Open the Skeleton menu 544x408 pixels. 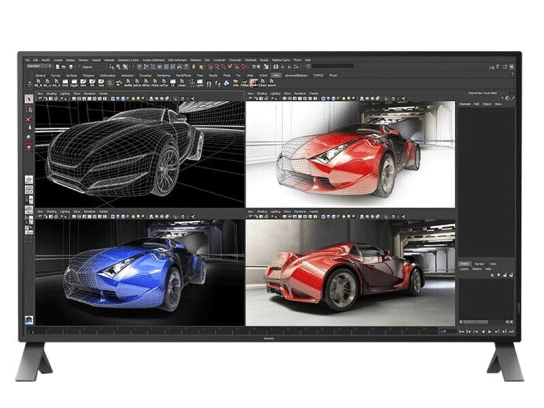coord(196,60)
